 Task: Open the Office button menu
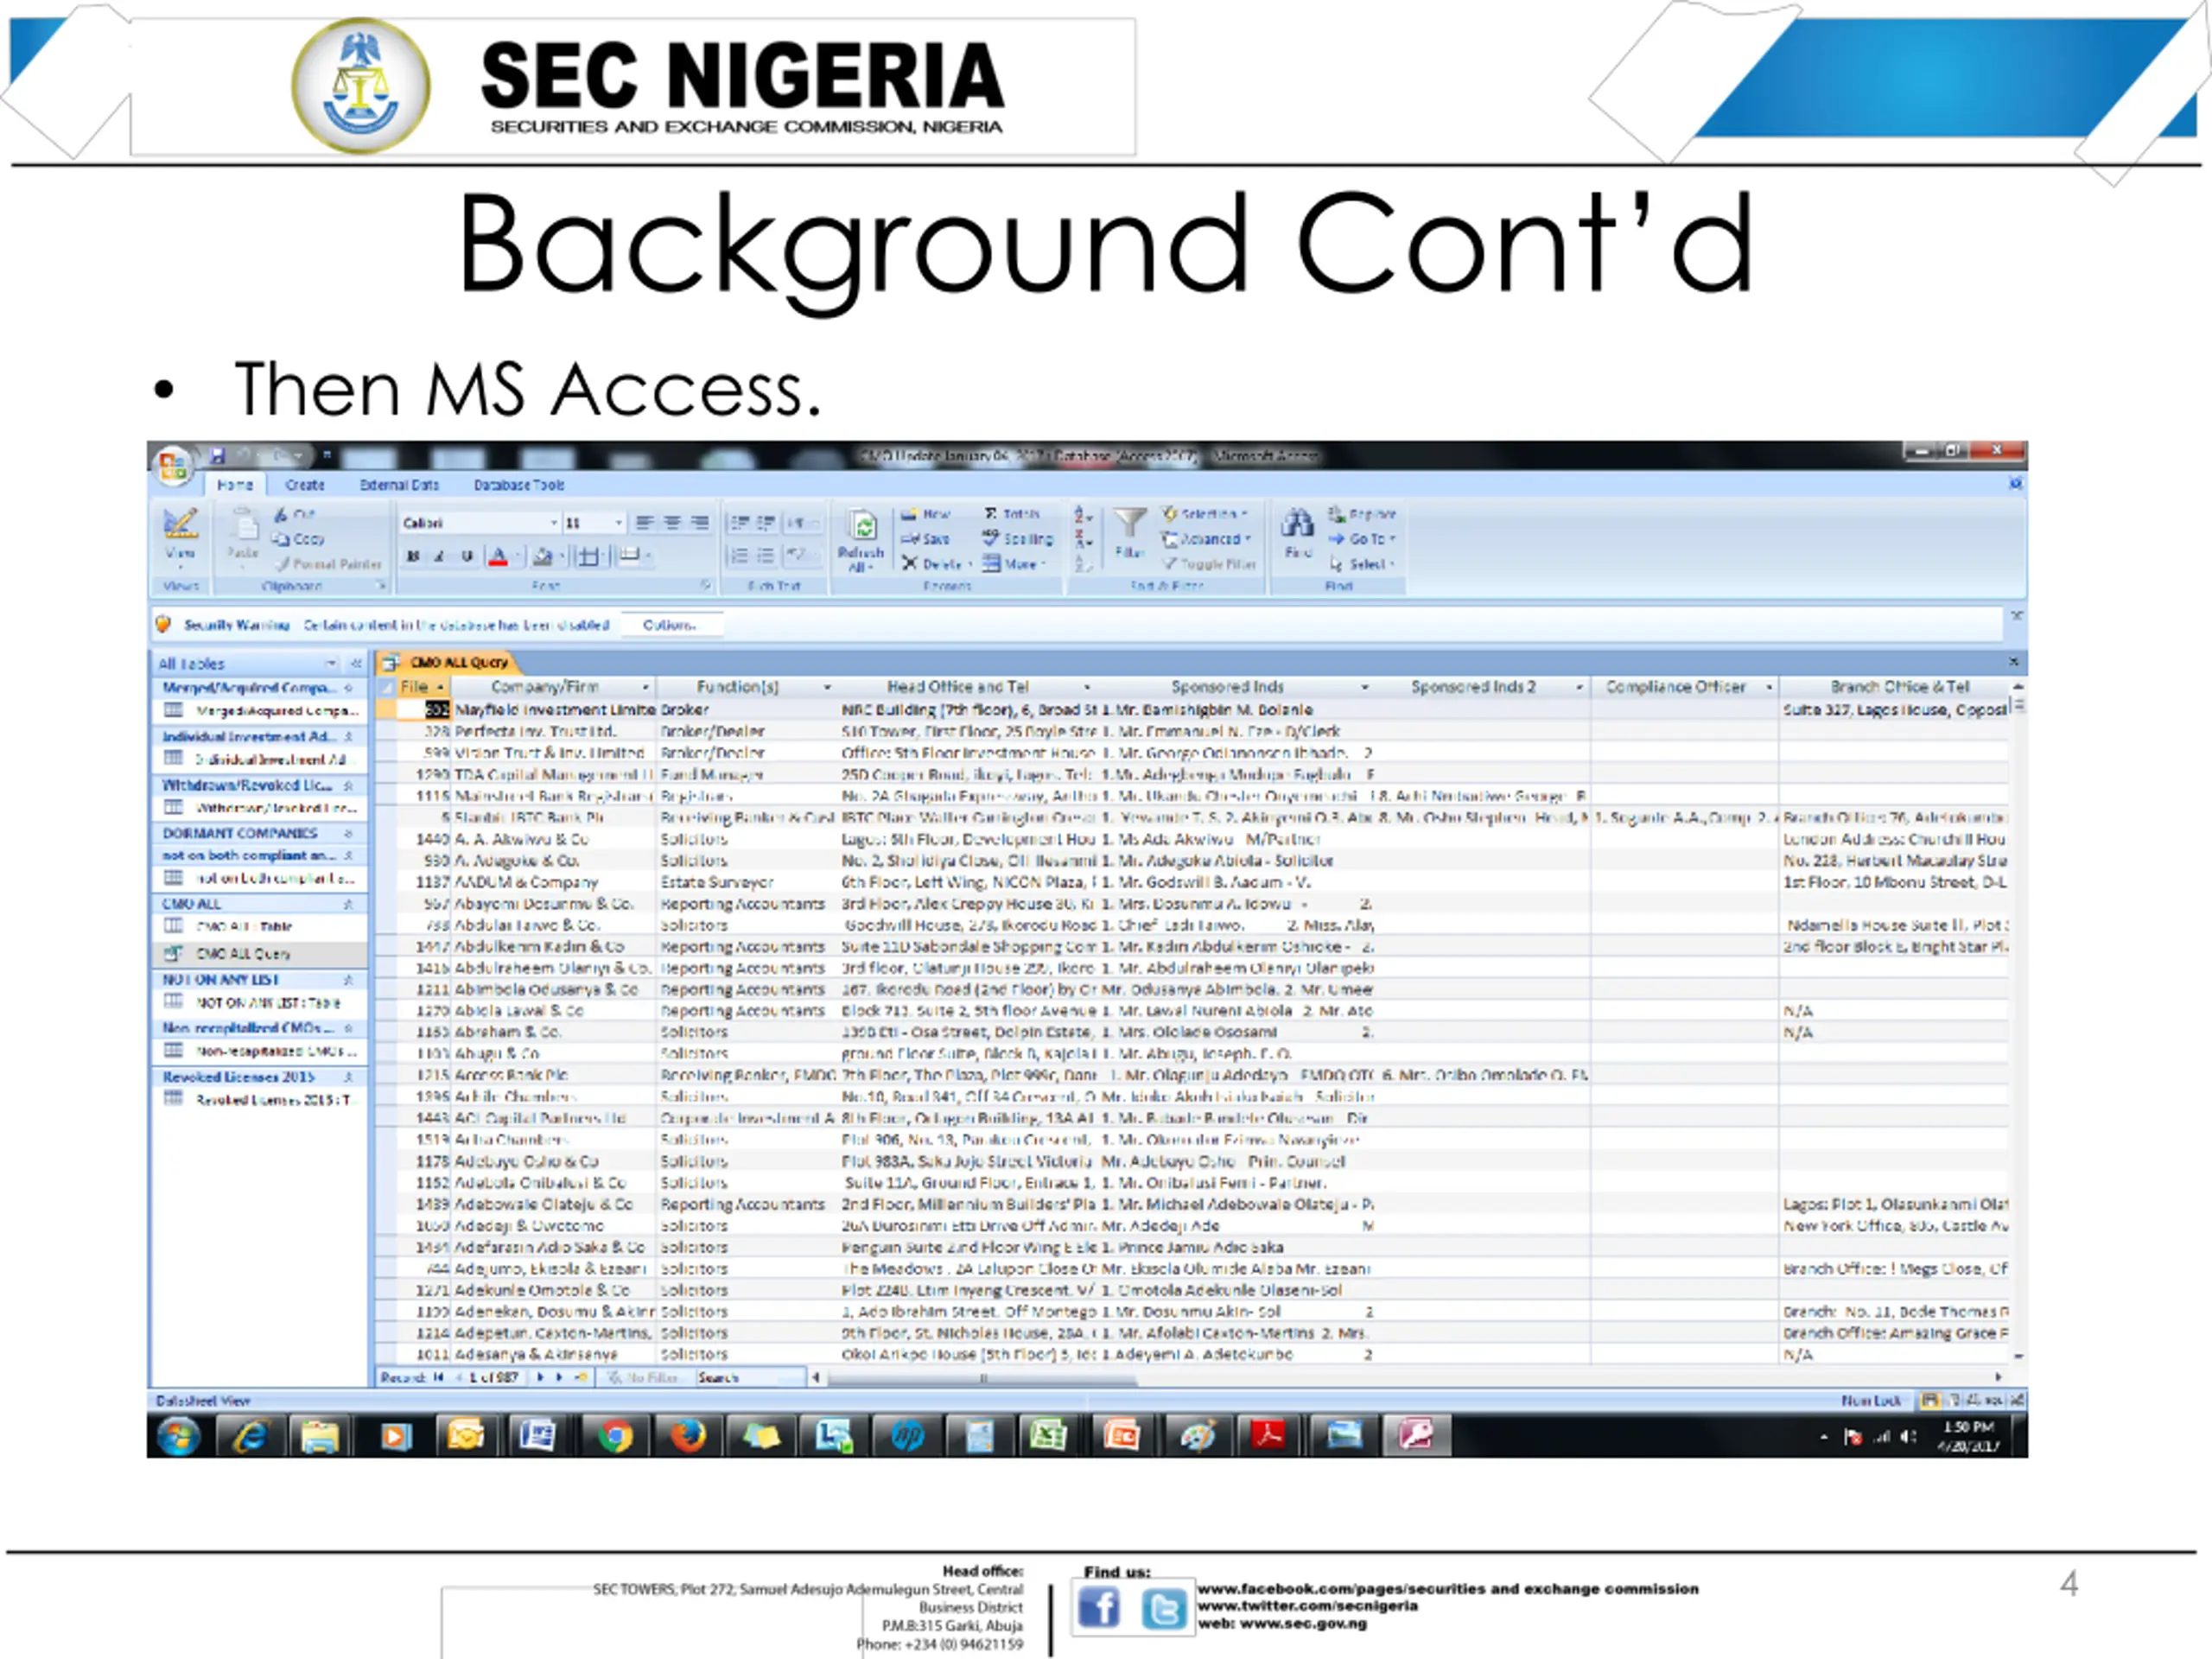click(x=174, y=466)
